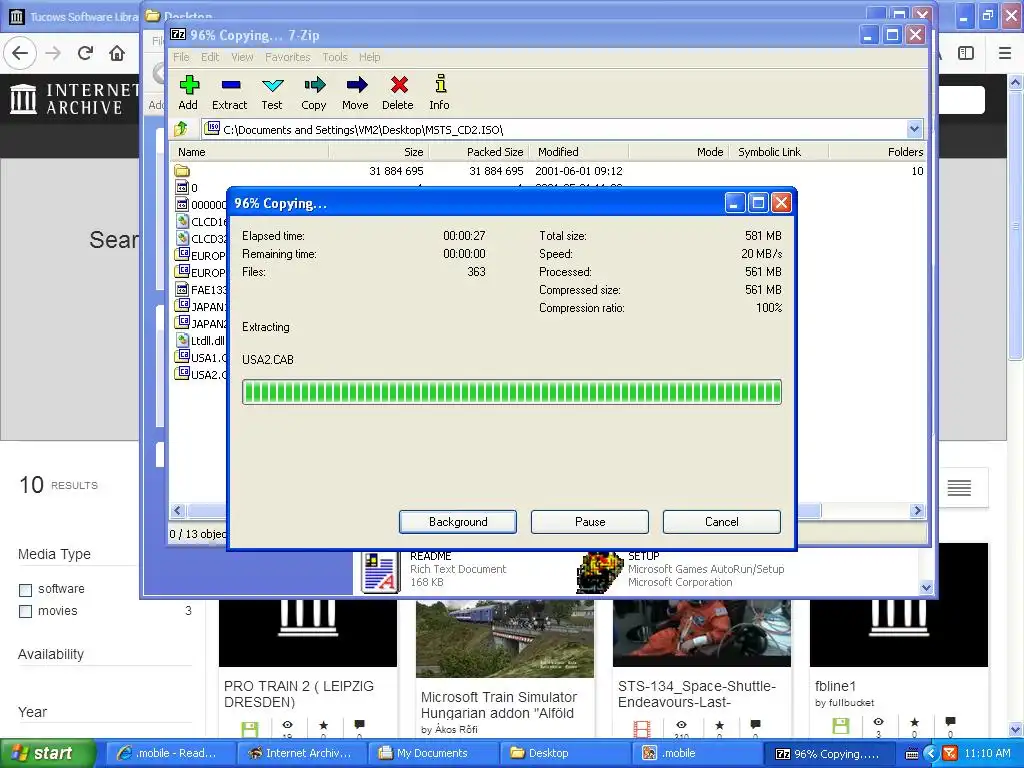The image size is (1024, 768).
Task: Click the Background button
Action: pos(458,522)
